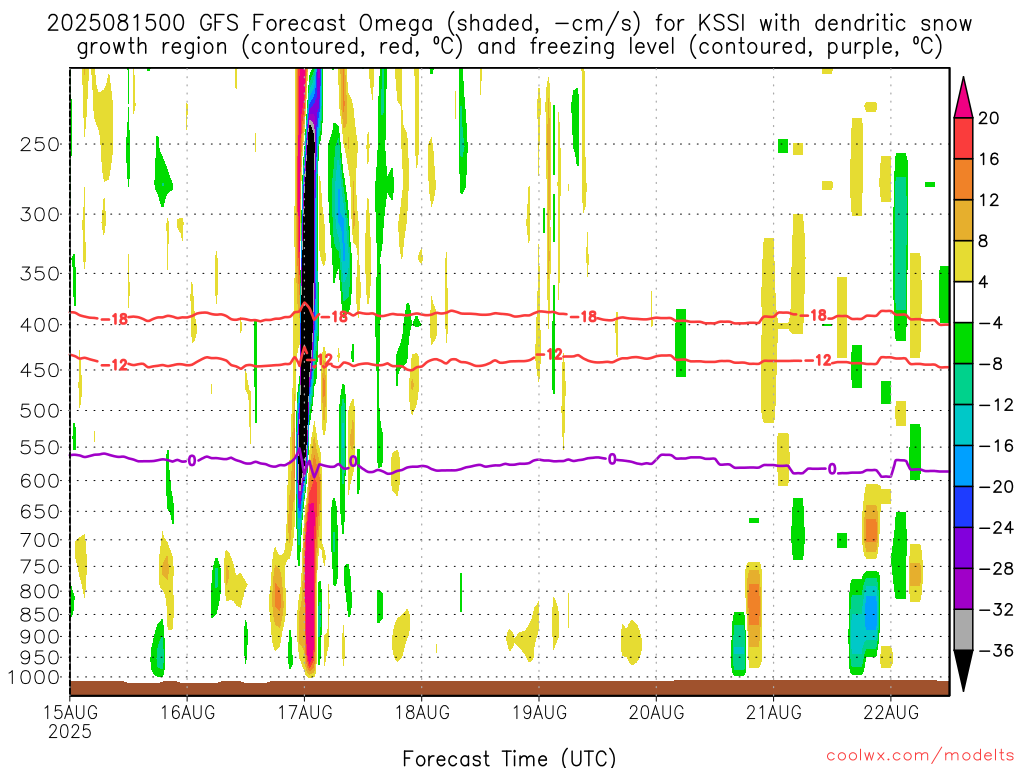Screen dimensions: 1024x768
Task: Click the subtitle line beginning 'growth region (contoured, red'
Action: 509,47
